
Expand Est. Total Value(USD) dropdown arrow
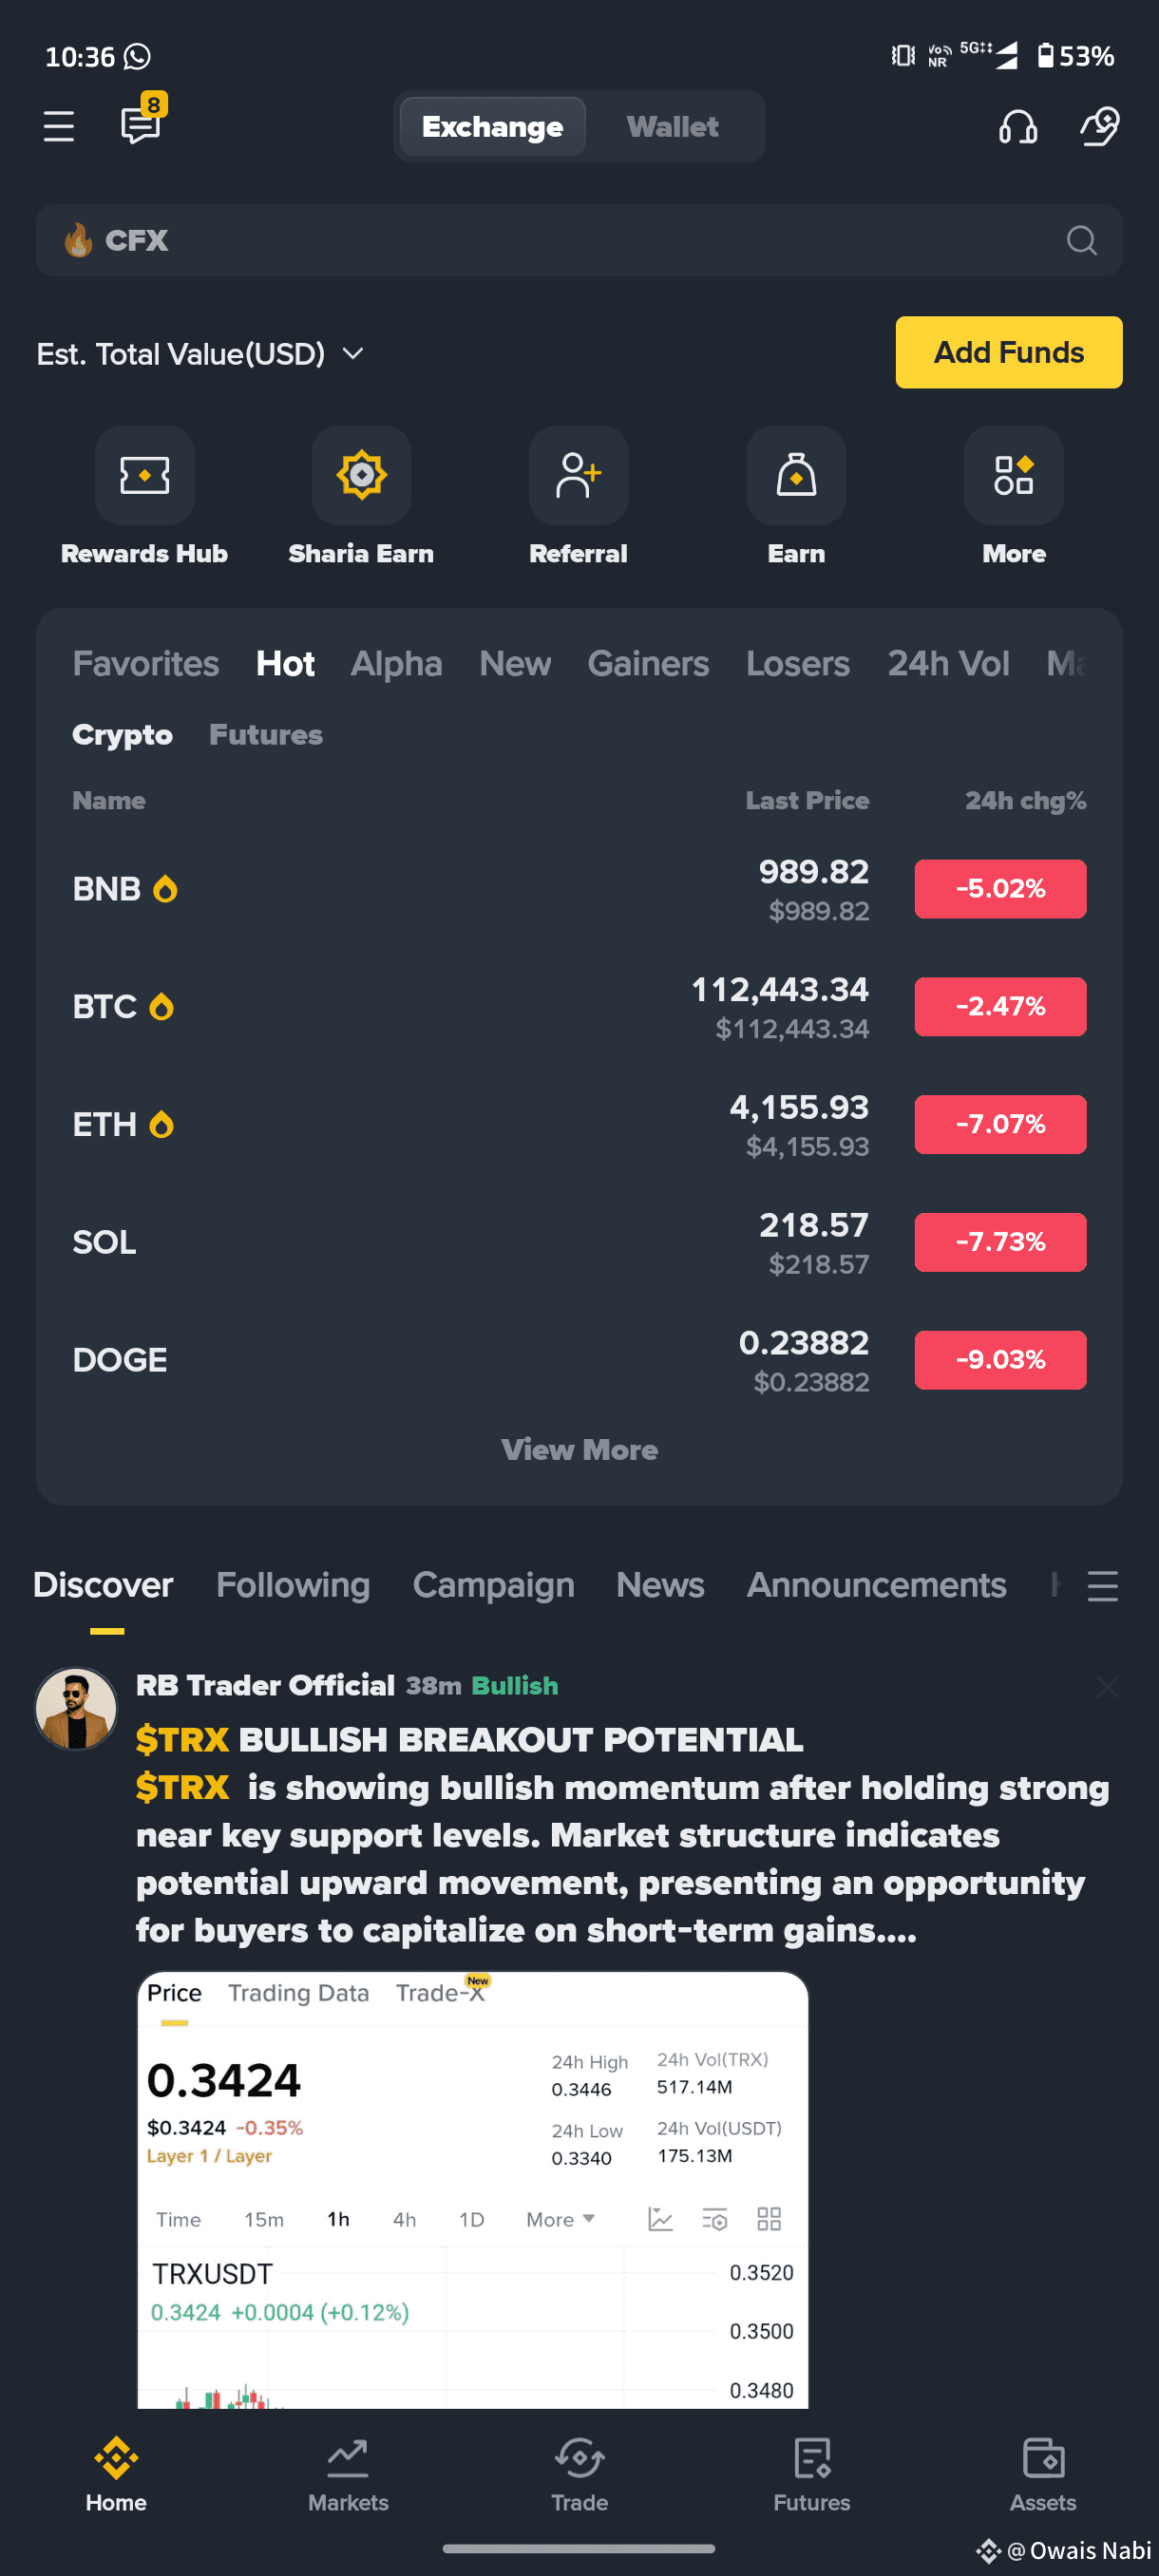tap(353, 354)
